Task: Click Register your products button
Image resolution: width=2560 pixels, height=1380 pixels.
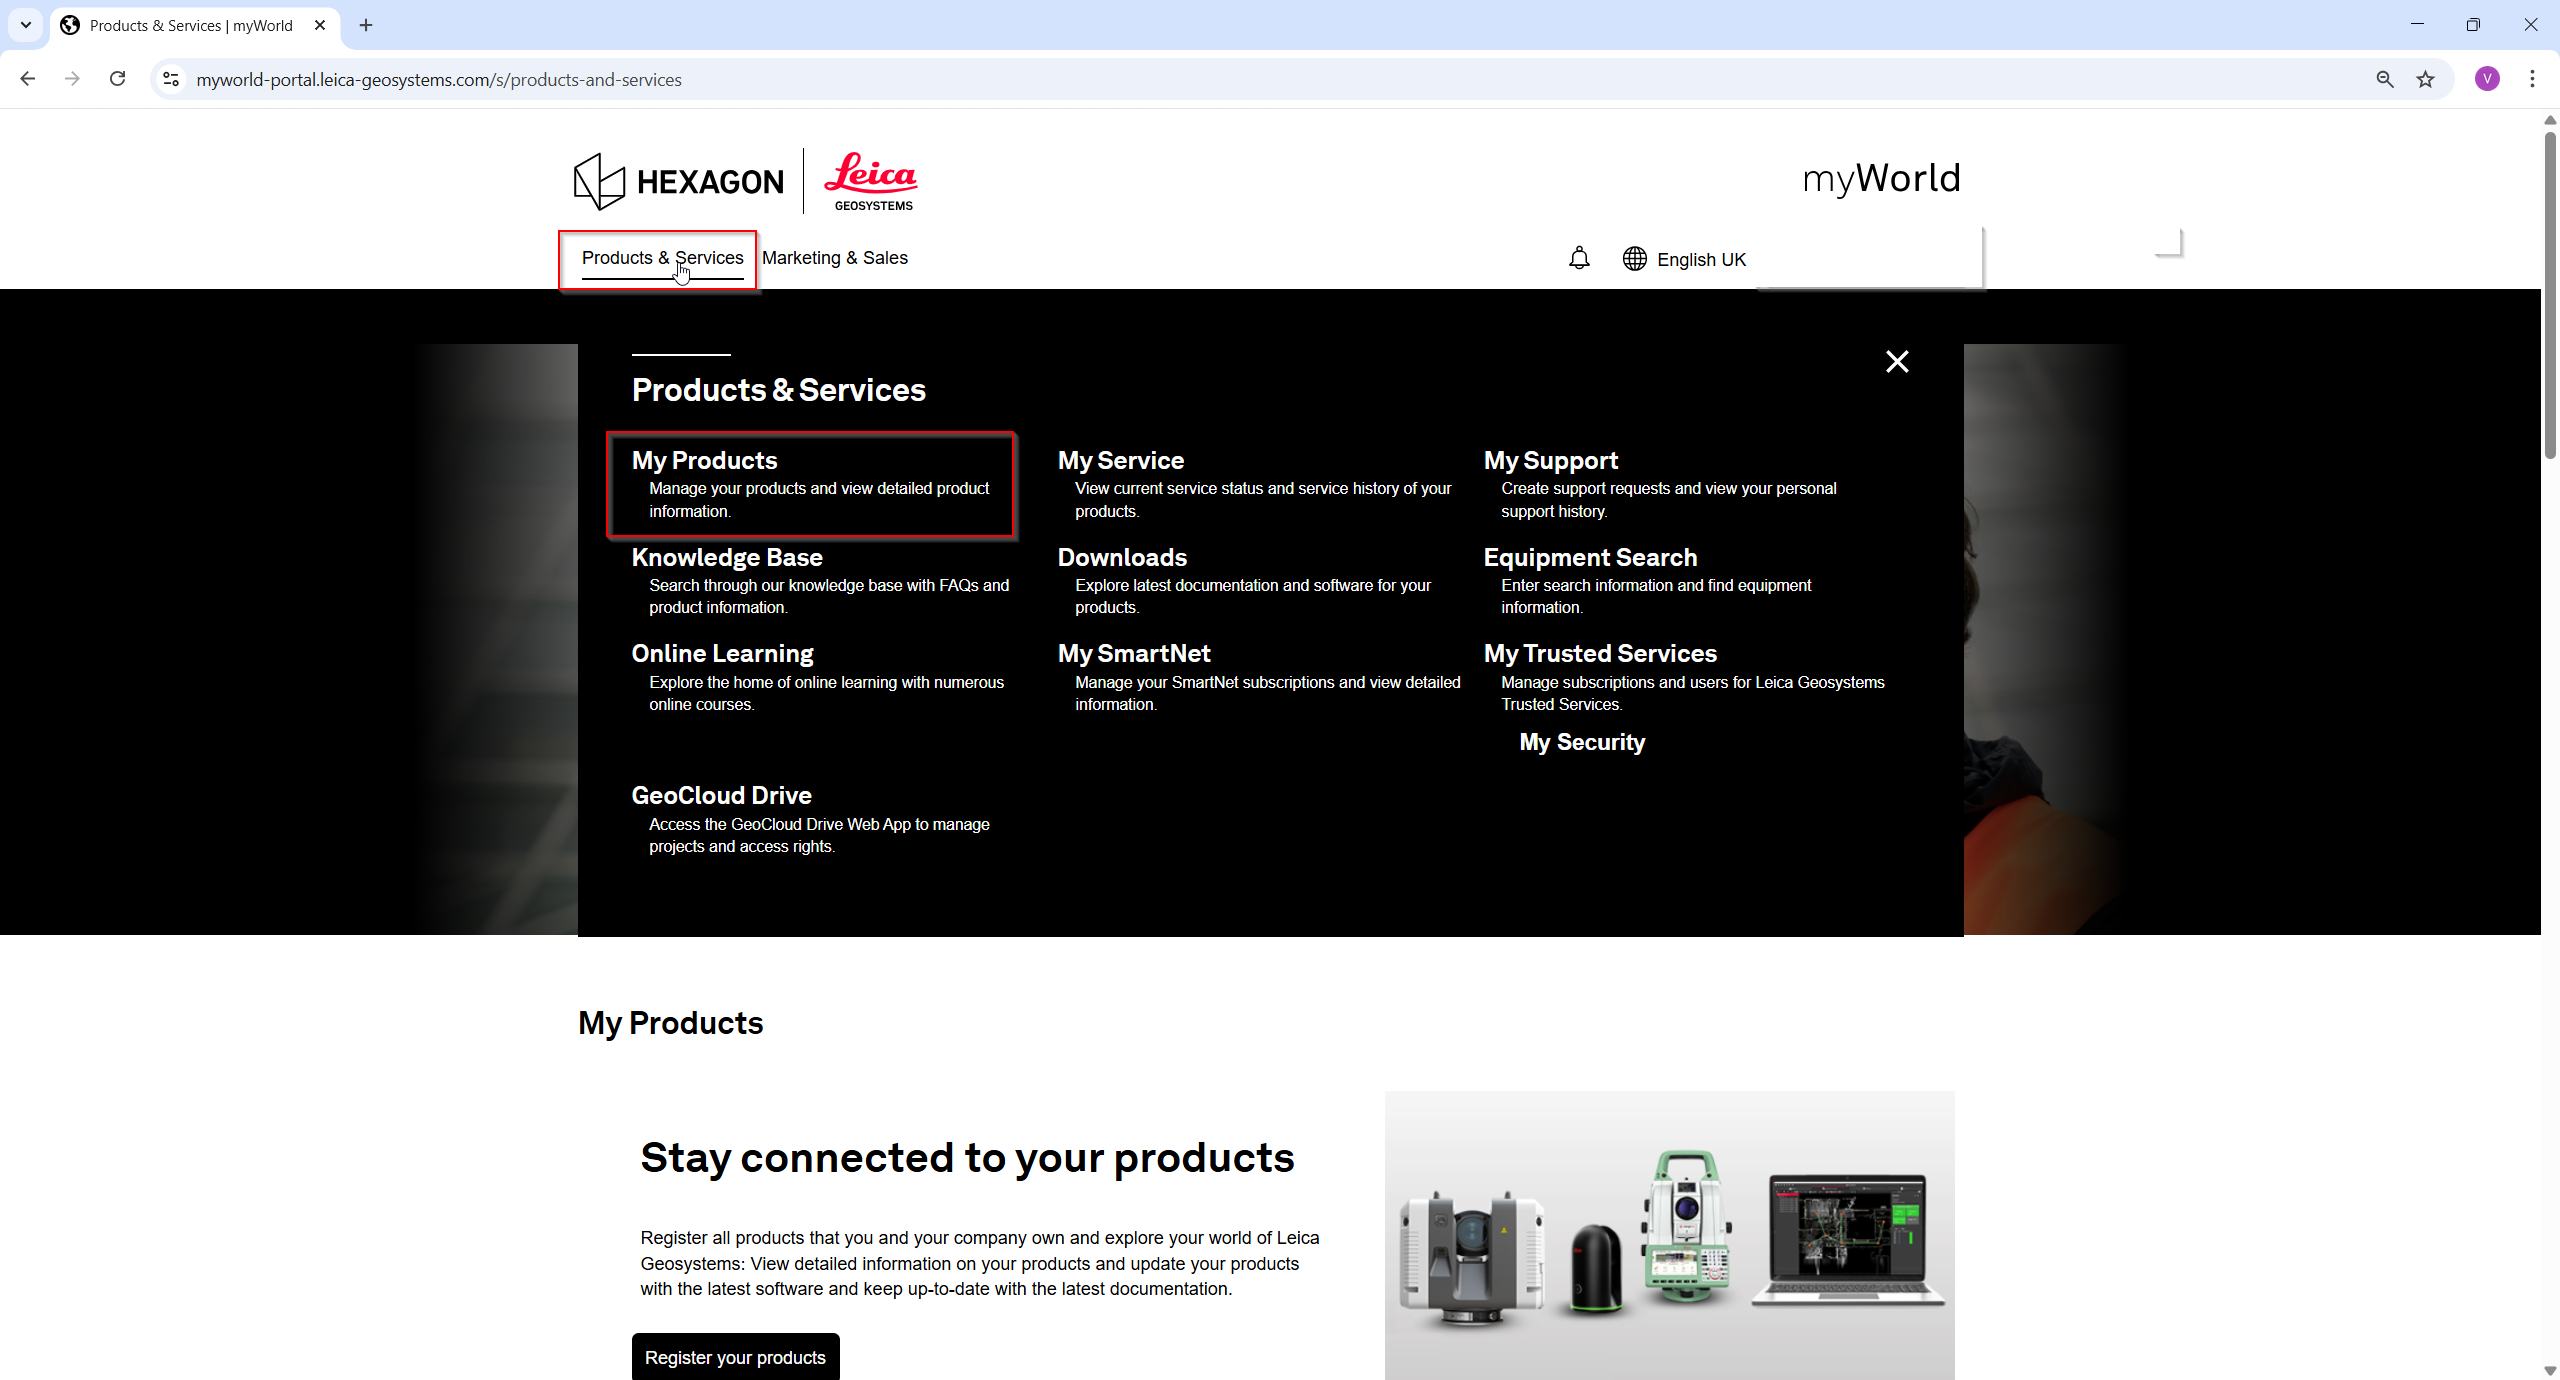Action: pyautogui.click(x=735, y=1357)
